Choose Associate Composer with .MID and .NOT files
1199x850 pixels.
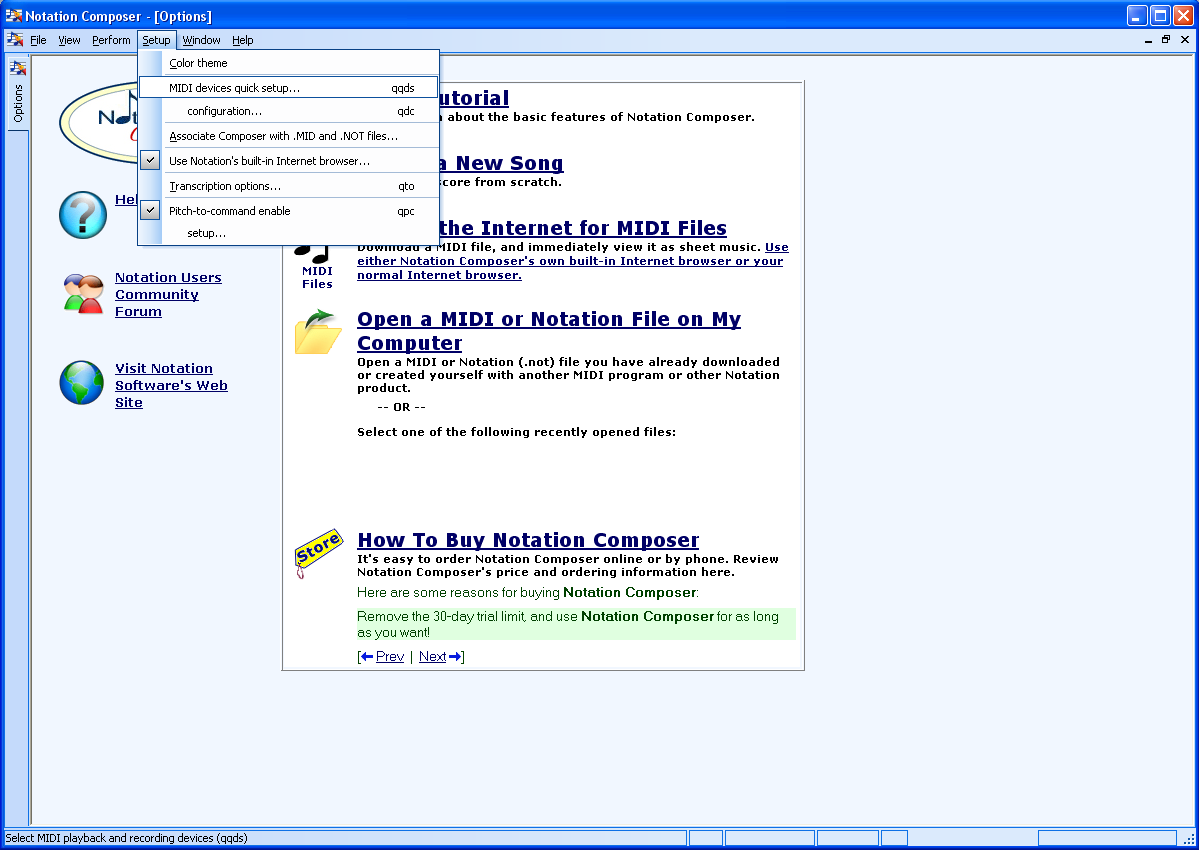point(289,136)
